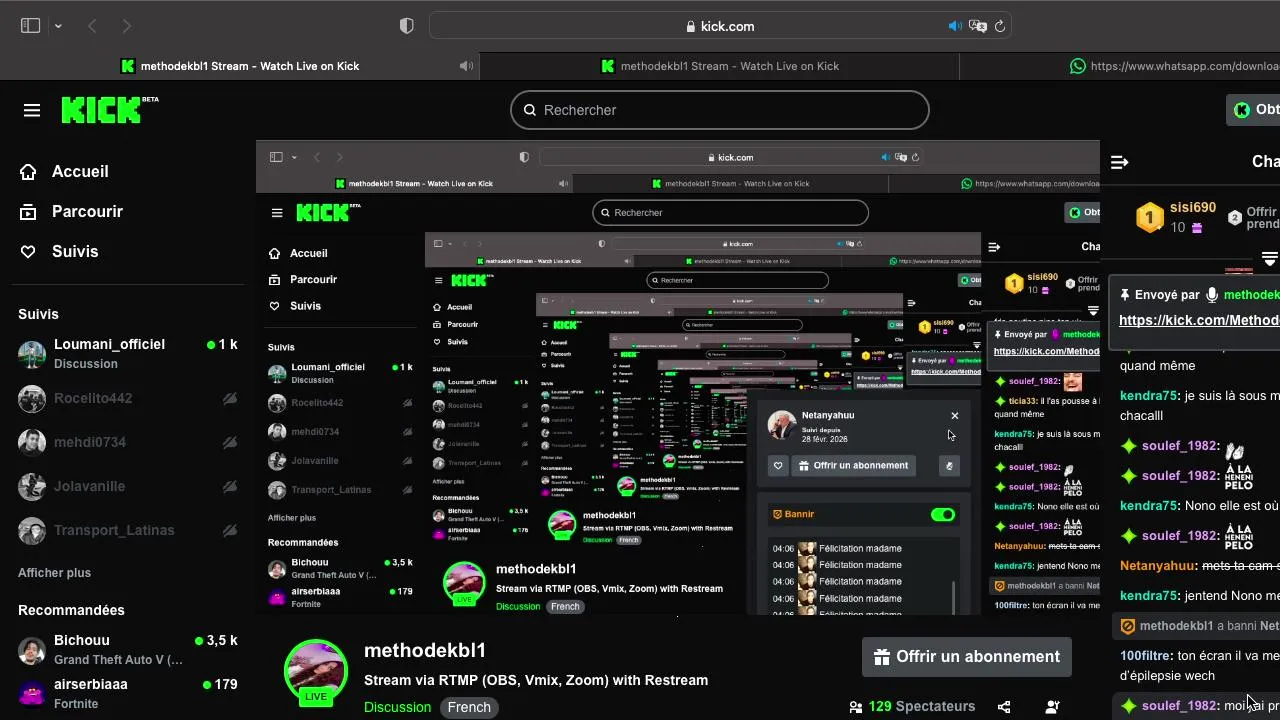This screenshot has width=1280, height=720.
Task: Click the methodekbl1 LIVE avatar
Action: point(316,672)
